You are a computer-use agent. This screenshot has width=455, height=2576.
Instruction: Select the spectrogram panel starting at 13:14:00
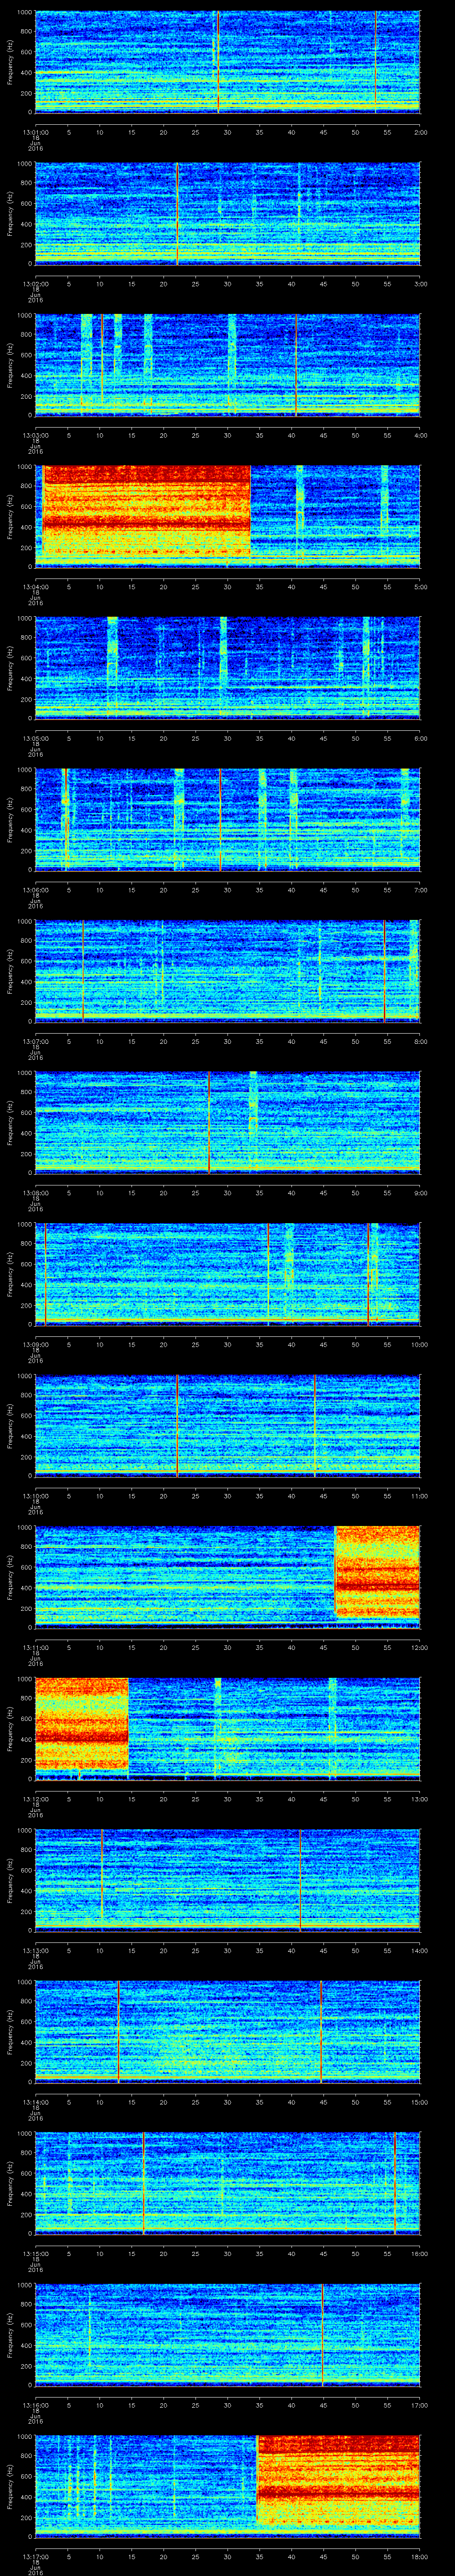[227, 2032]
